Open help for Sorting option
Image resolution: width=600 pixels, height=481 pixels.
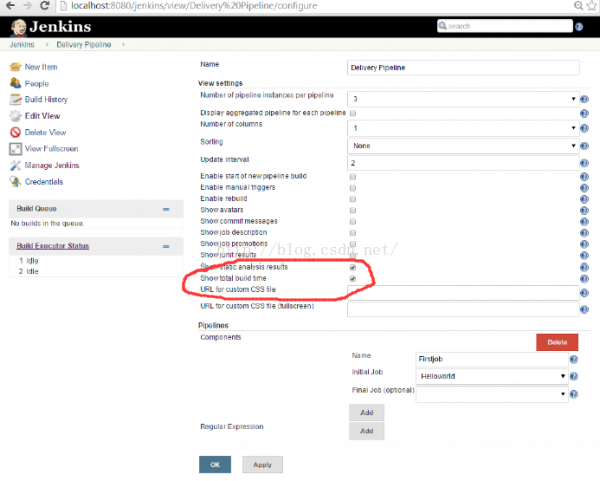pos(584,146)
